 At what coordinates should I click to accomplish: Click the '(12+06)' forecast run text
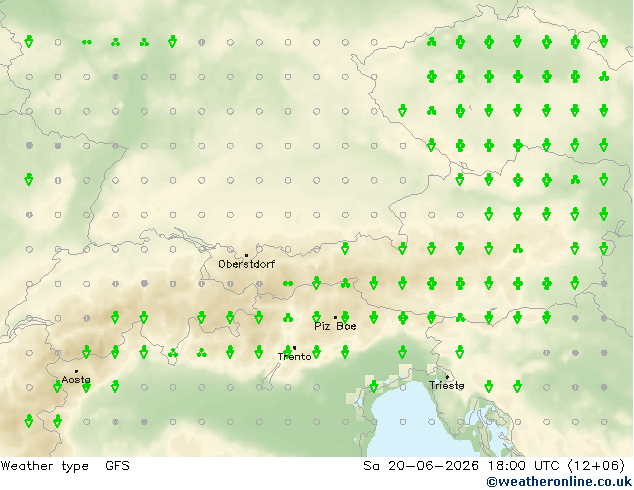(x=597, y=466)
